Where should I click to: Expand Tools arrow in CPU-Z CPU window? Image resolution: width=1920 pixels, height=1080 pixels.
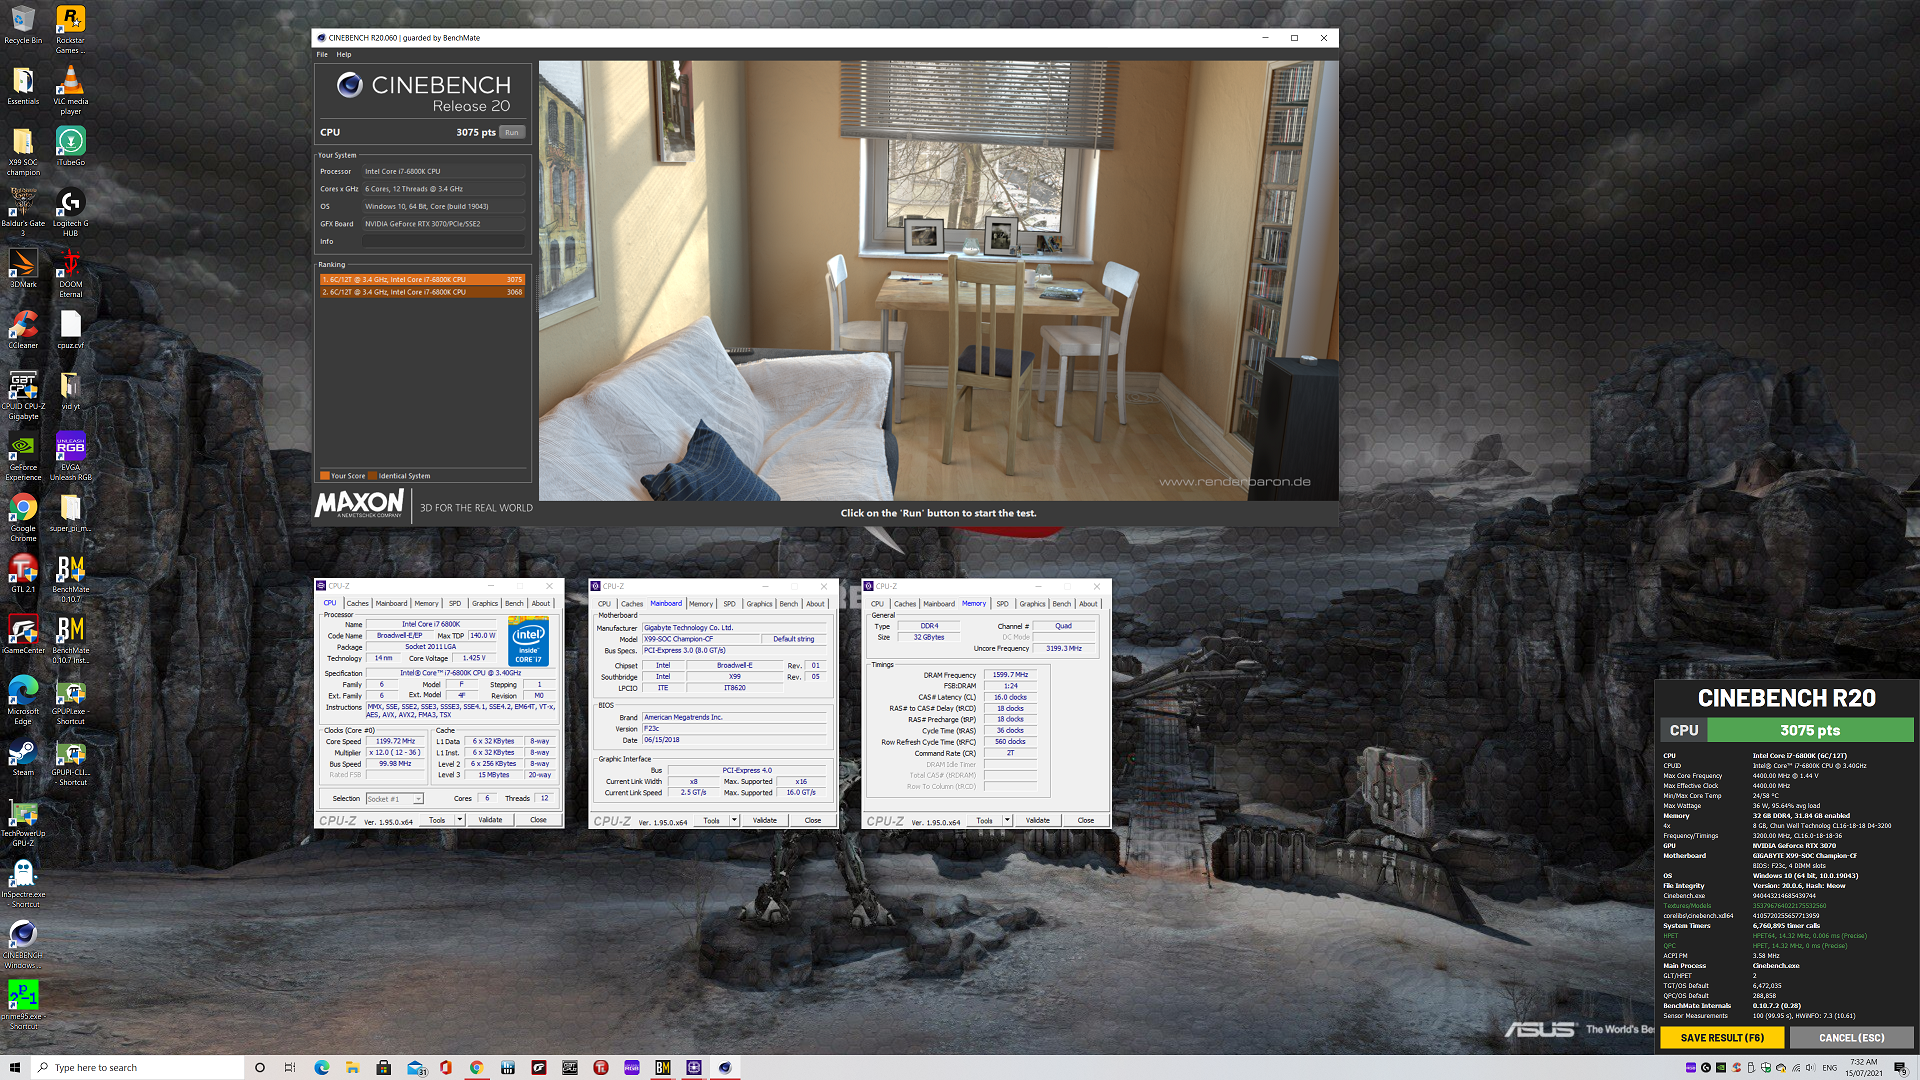tap(460, 820)
